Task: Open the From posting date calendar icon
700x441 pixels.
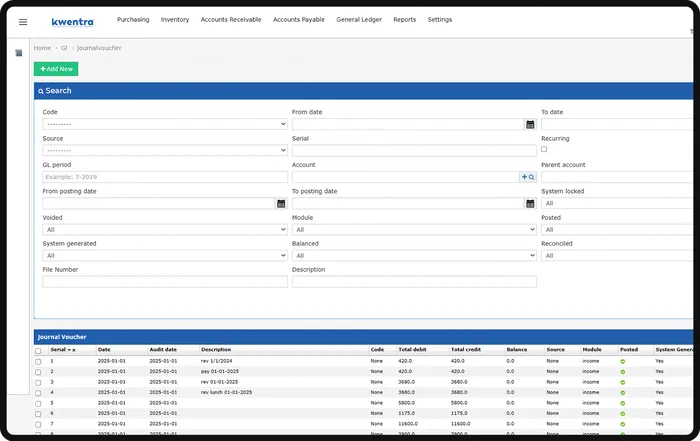Action: pyautogui.click(x=281, y=204)
